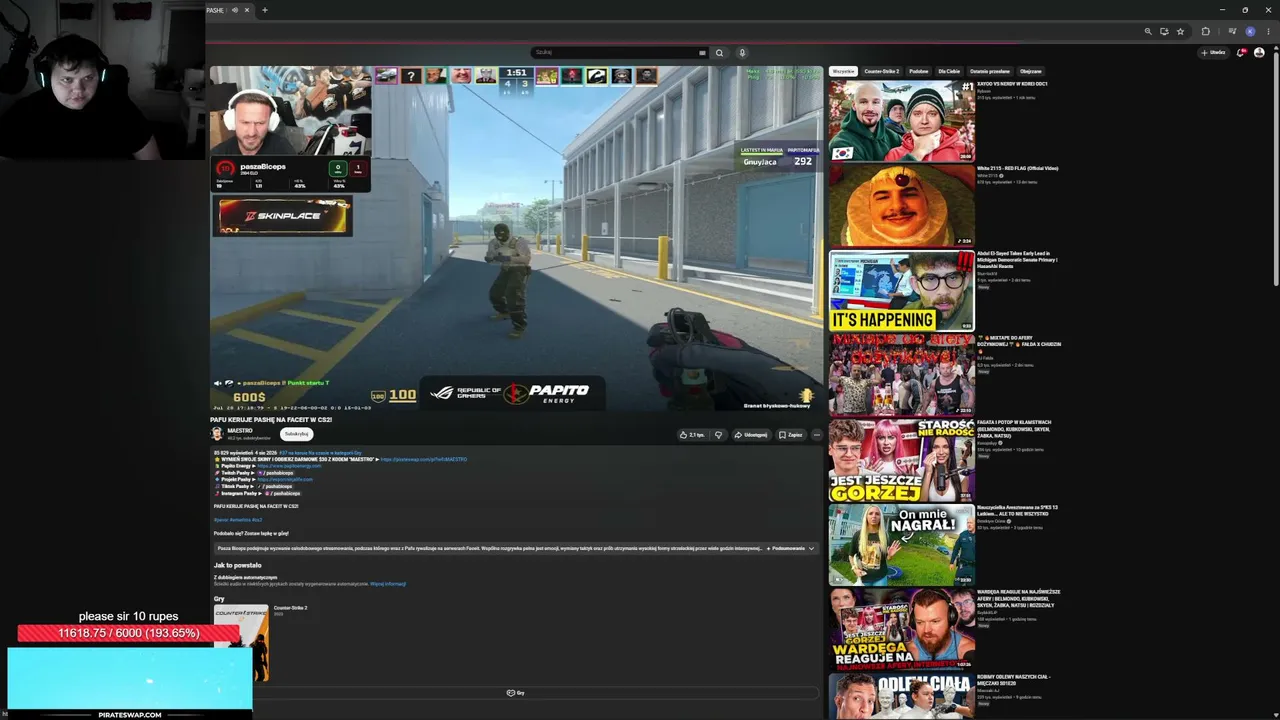Click the zoom magnifier icon in address bar
Viewport: 1280px width, 720px height.
tap(1147, 31)
